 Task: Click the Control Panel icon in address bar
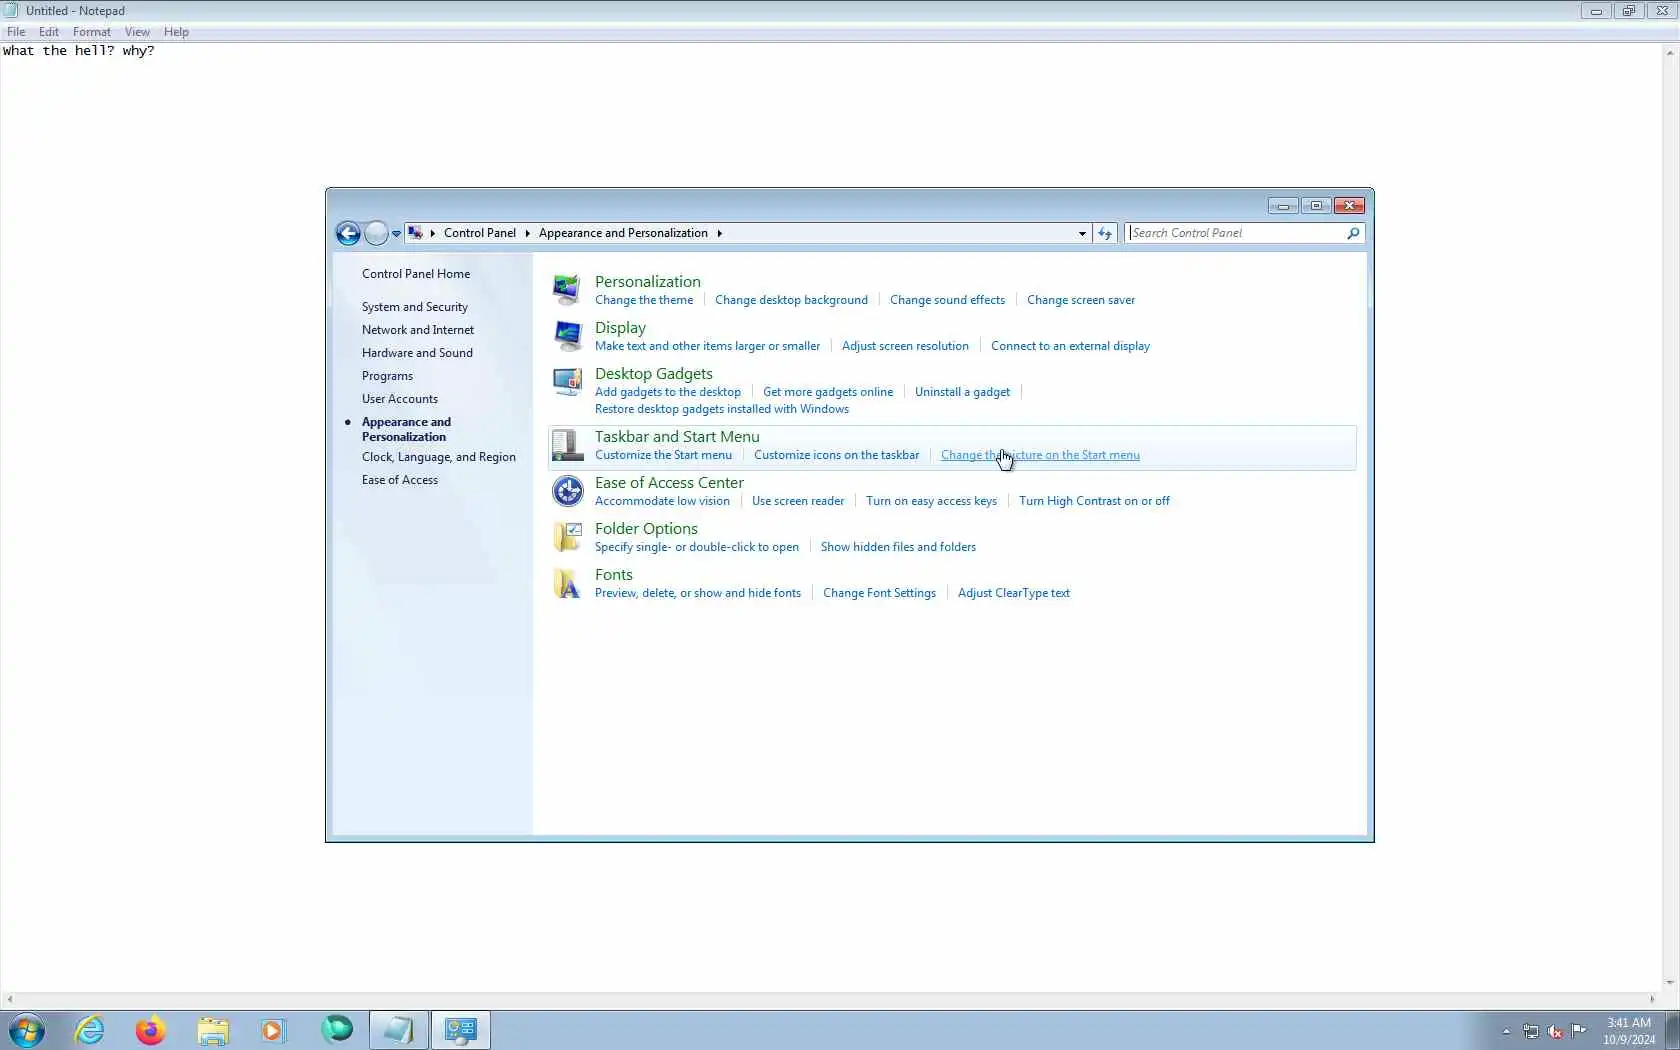tap(415, 233)
